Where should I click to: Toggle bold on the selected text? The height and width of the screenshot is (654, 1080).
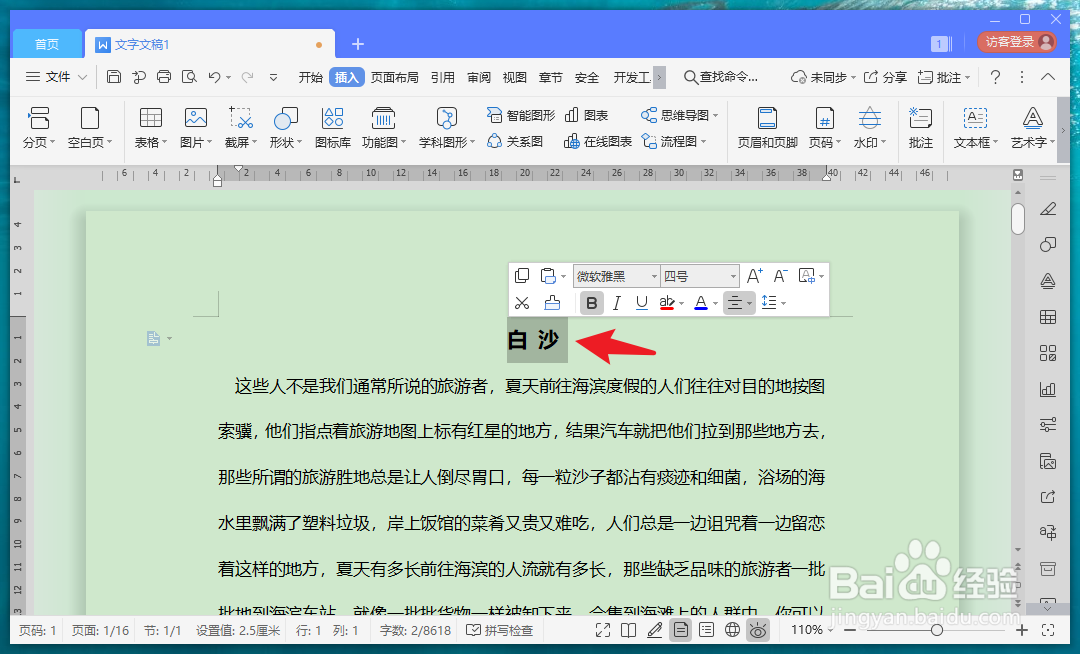pyautogui.click(x=591, y=302)
